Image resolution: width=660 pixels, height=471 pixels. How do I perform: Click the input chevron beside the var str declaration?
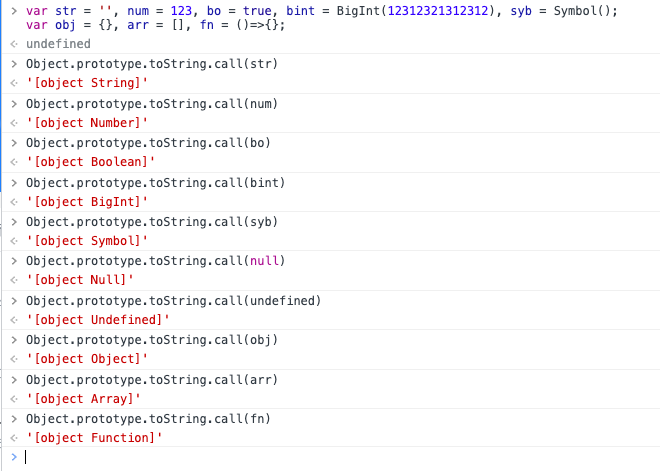click(12, 10)
